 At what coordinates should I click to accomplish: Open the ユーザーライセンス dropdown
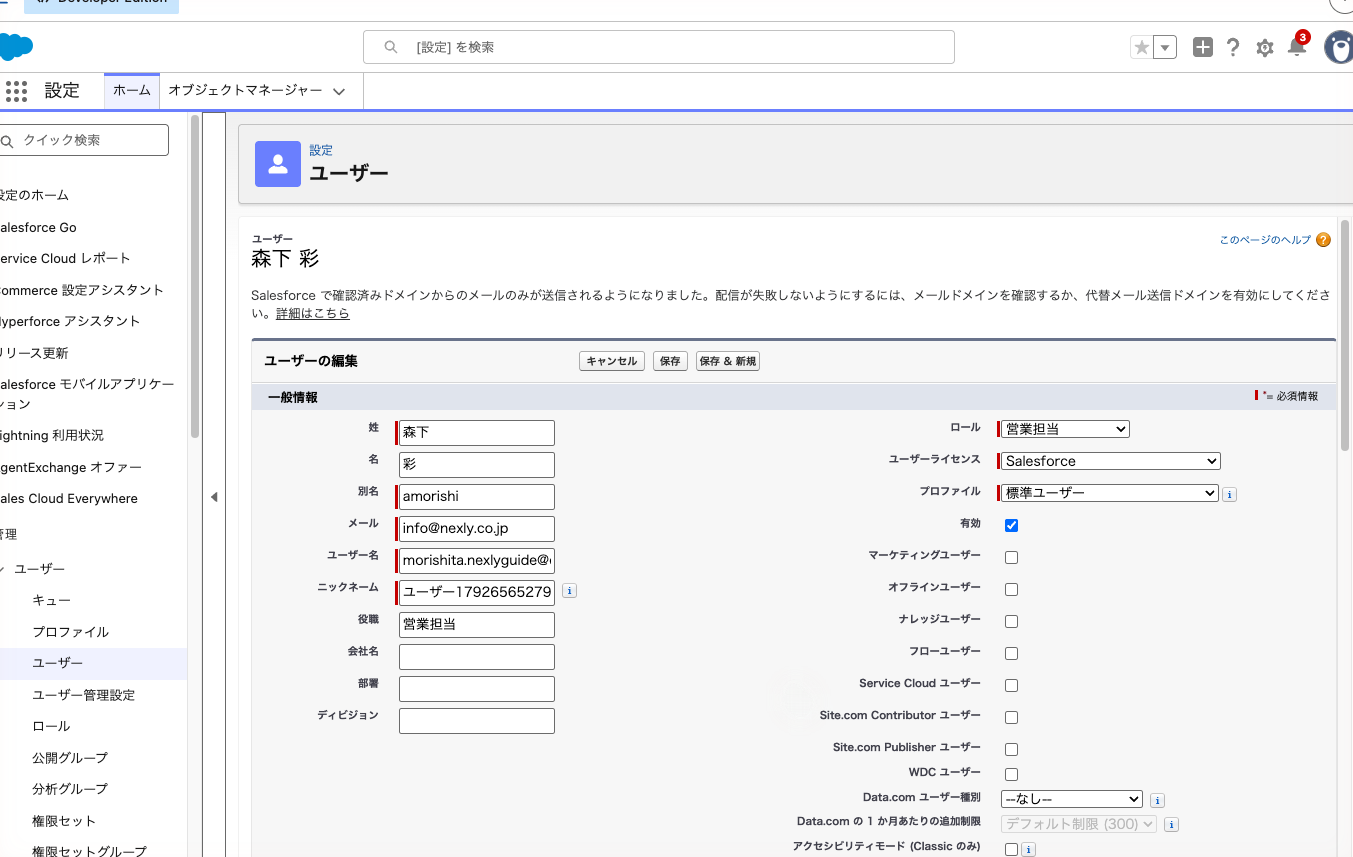(1111, 461)
